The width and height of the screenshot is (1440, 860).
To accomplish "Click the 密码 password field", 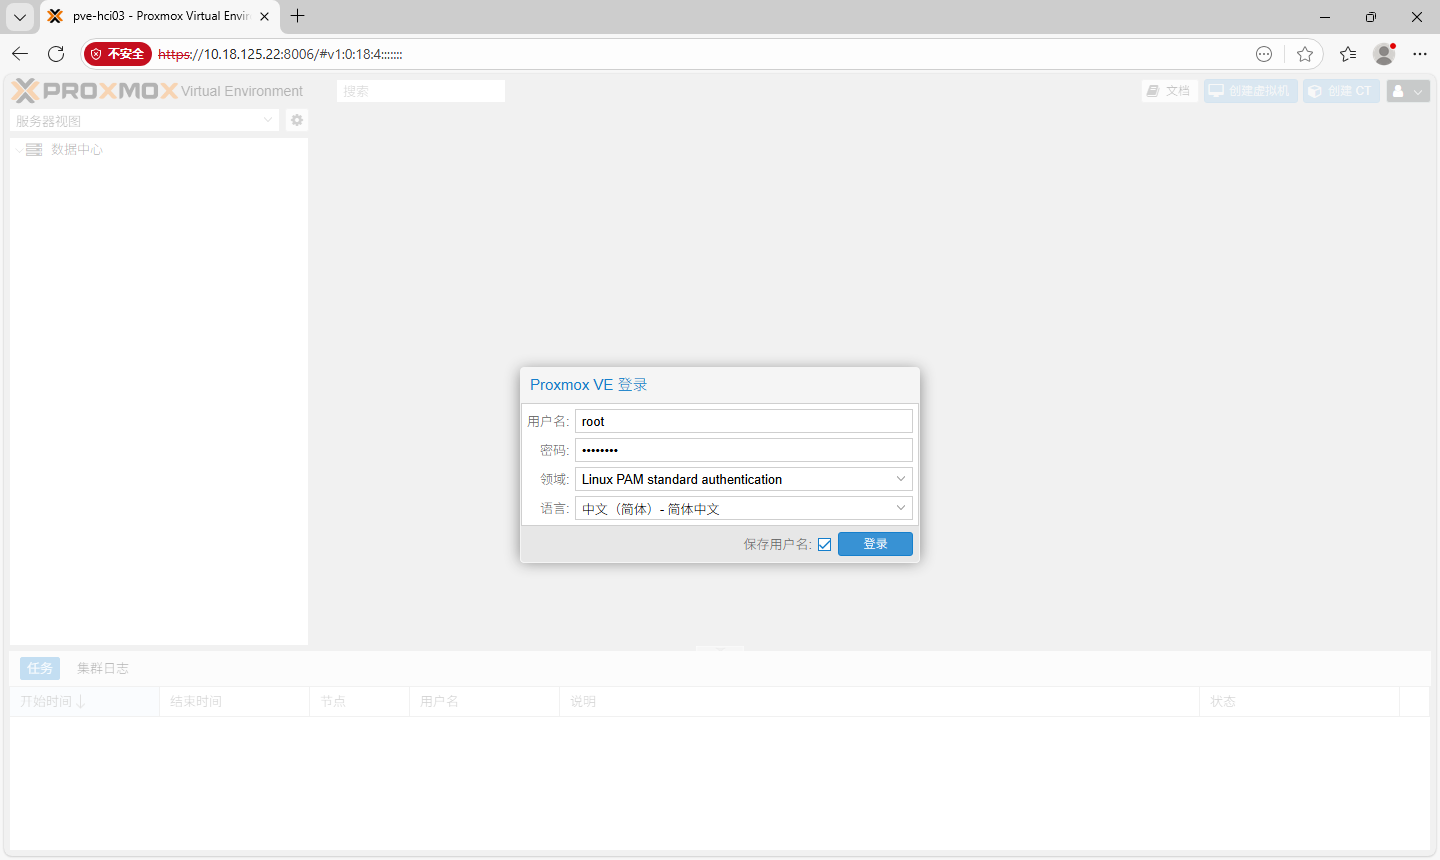I will pos(744,450).
